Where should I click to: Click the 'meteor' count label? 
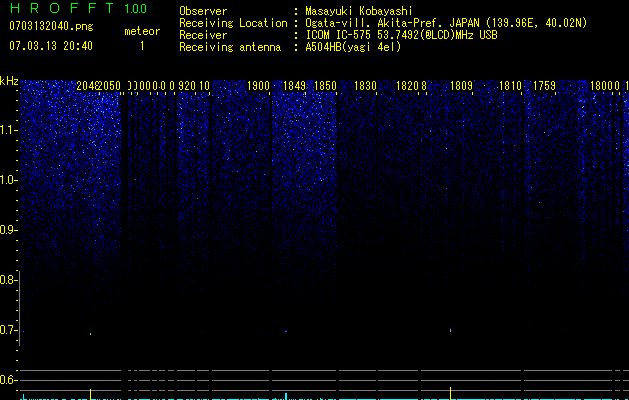click(142, 31)
